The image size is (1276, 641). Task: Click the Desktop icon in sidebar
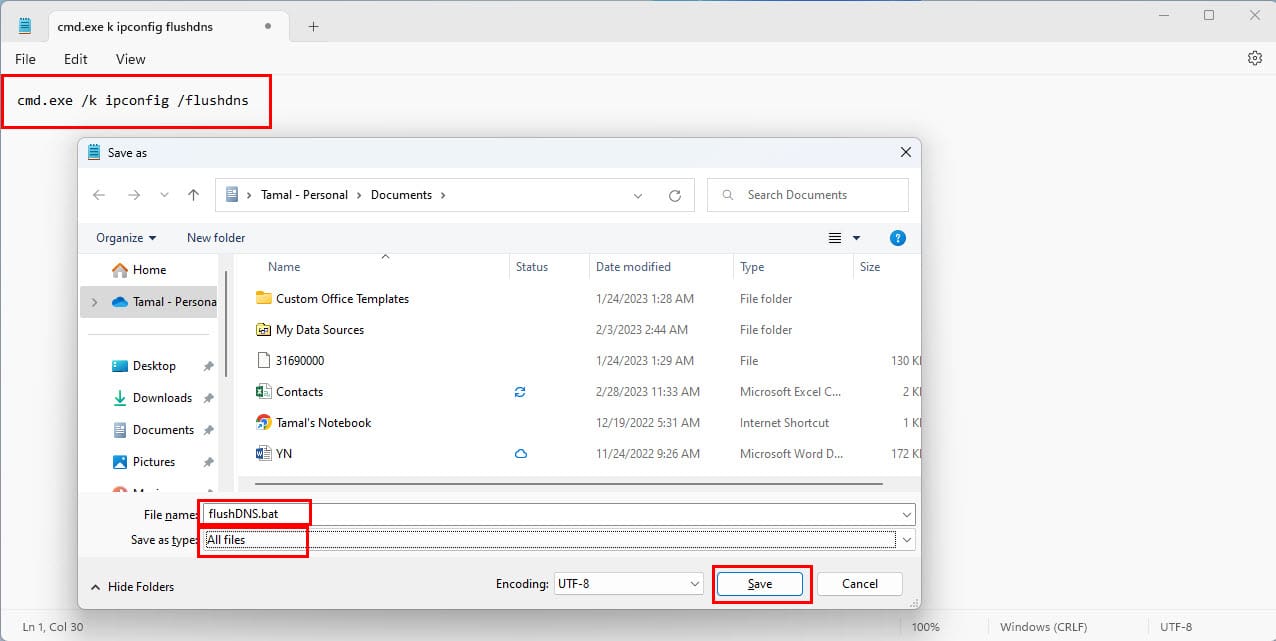[x=120, y=366]
